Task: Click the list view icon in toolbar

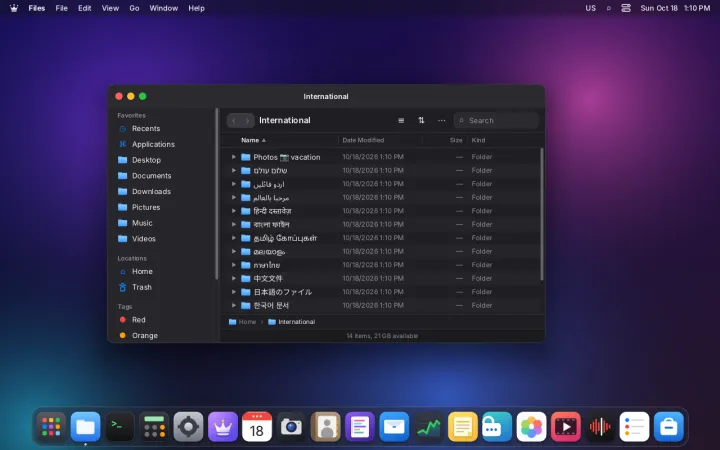Action: coord(401,120)
